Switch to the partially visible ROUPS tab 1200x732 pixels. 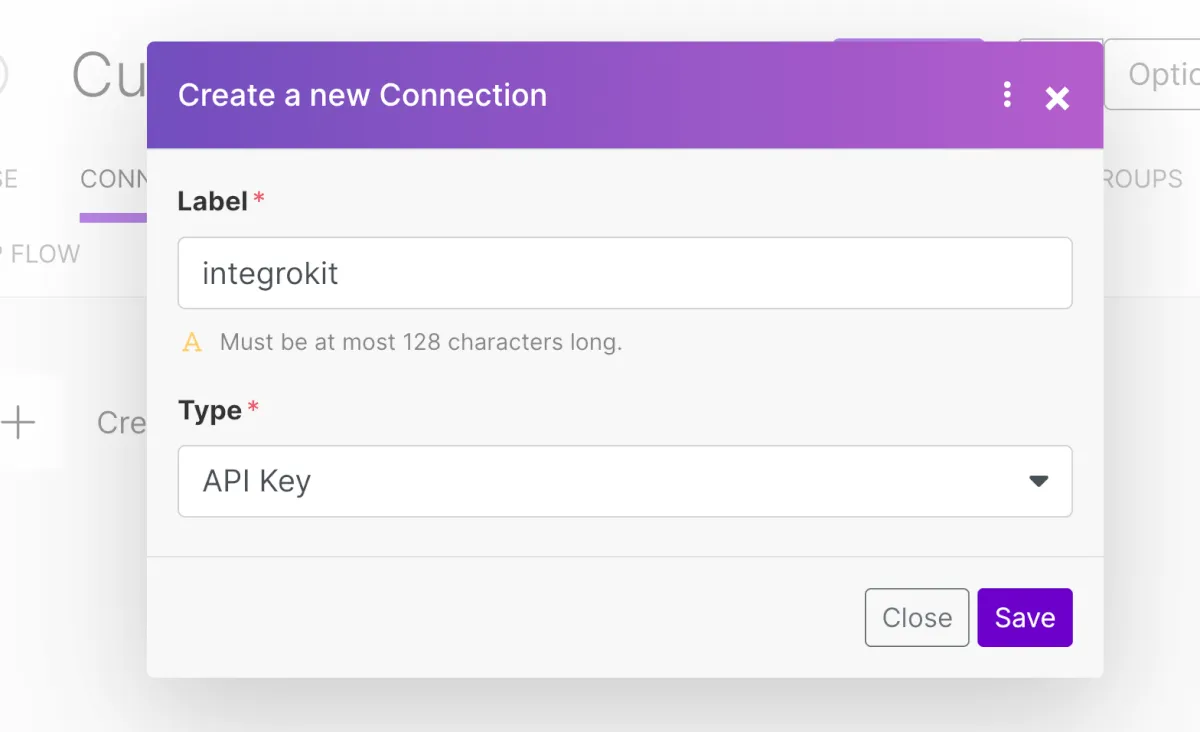[1143, 180]
